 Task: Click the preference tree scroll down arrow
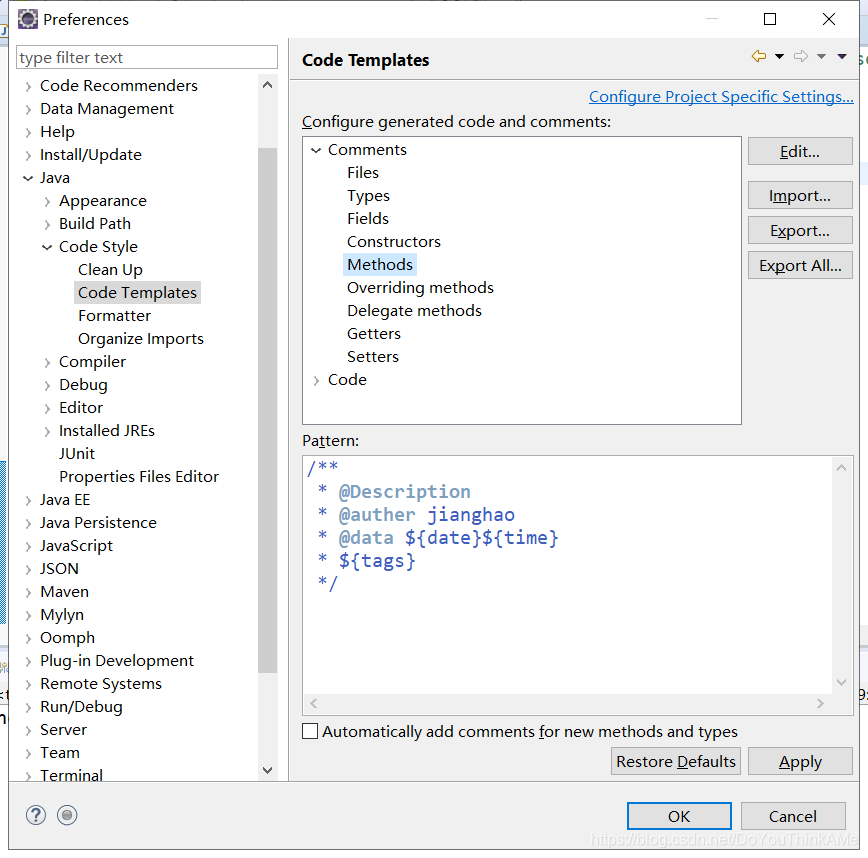click(x=267, y=770)
